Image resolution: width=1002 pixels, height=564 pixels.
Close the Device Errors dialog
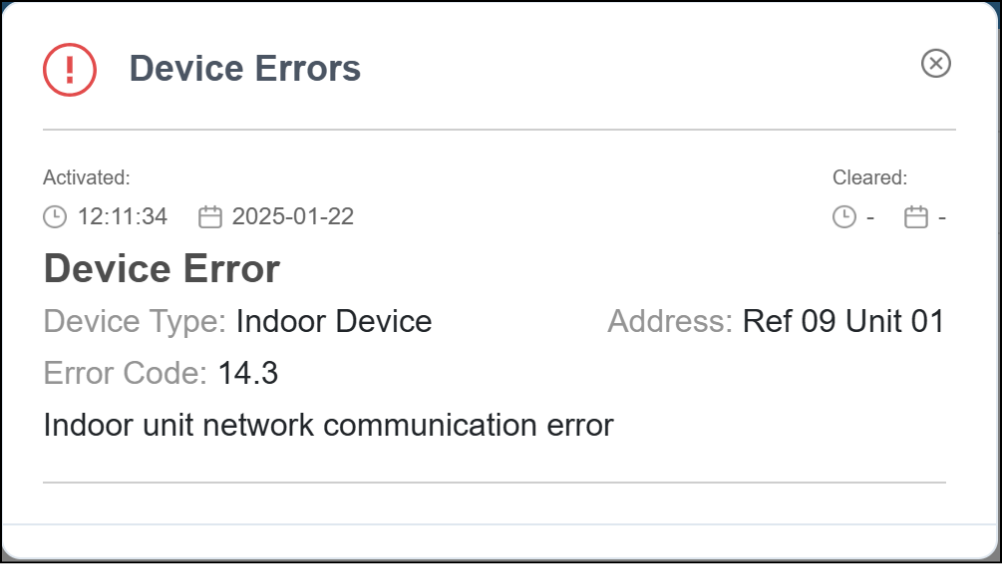(x=935, y=64)
